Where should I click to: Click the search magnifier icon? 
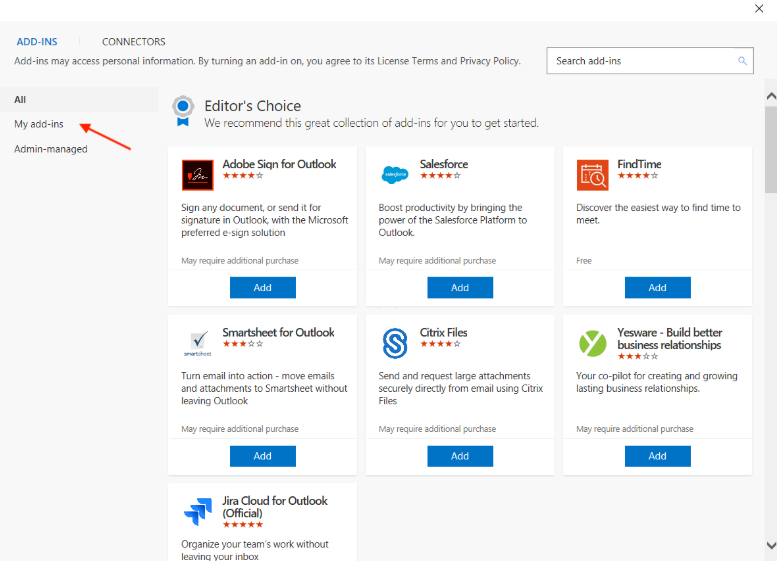pos(742,61)
